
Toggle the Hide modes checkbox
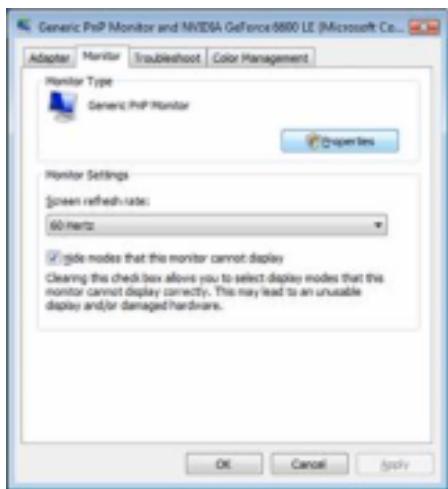(x=53, y=258)
